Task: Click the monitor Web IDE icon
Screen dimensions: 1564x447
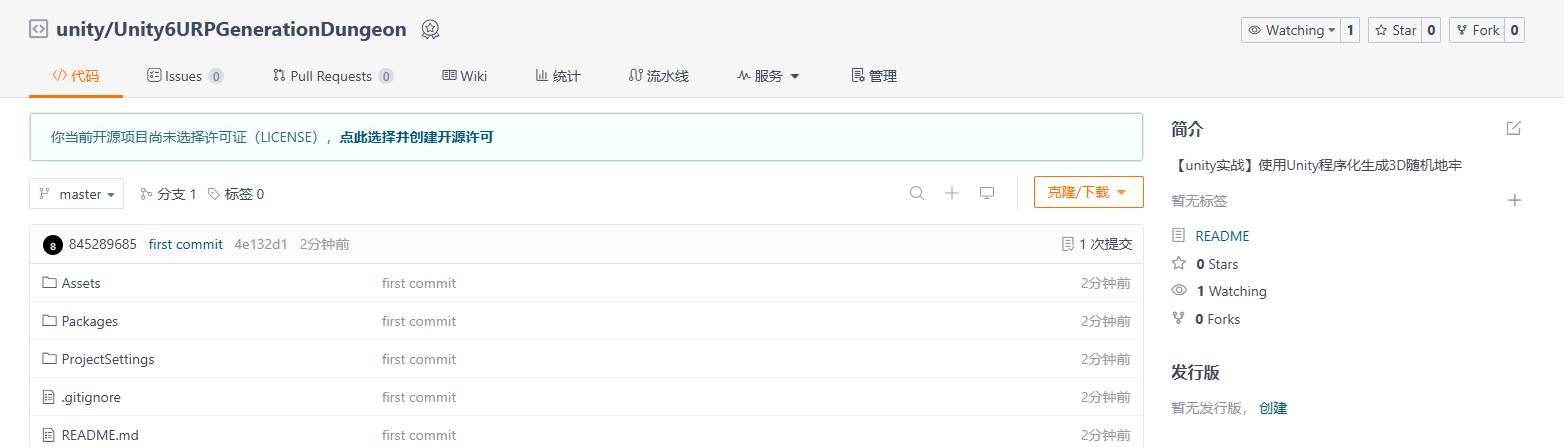Action: click(x=987, y=193)
